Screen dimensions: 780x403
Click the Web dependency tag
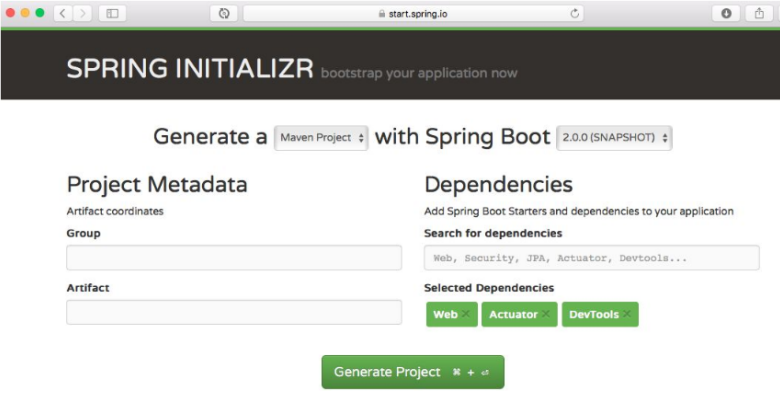452,314
